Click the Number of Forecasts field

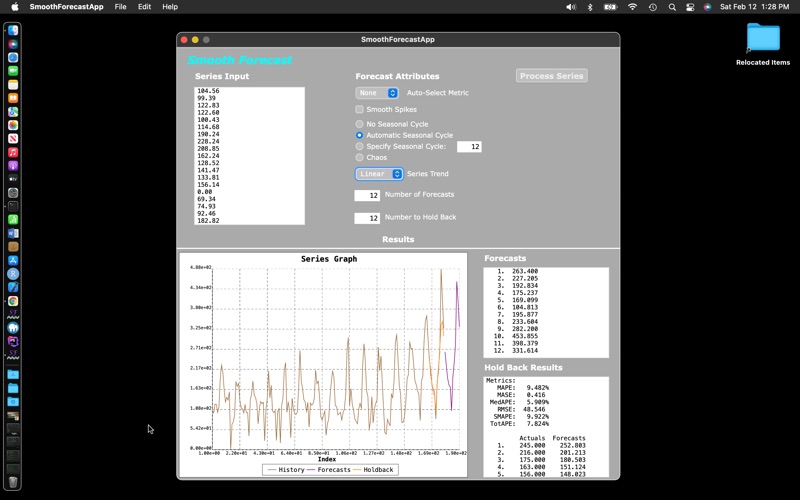pos(367,195)
